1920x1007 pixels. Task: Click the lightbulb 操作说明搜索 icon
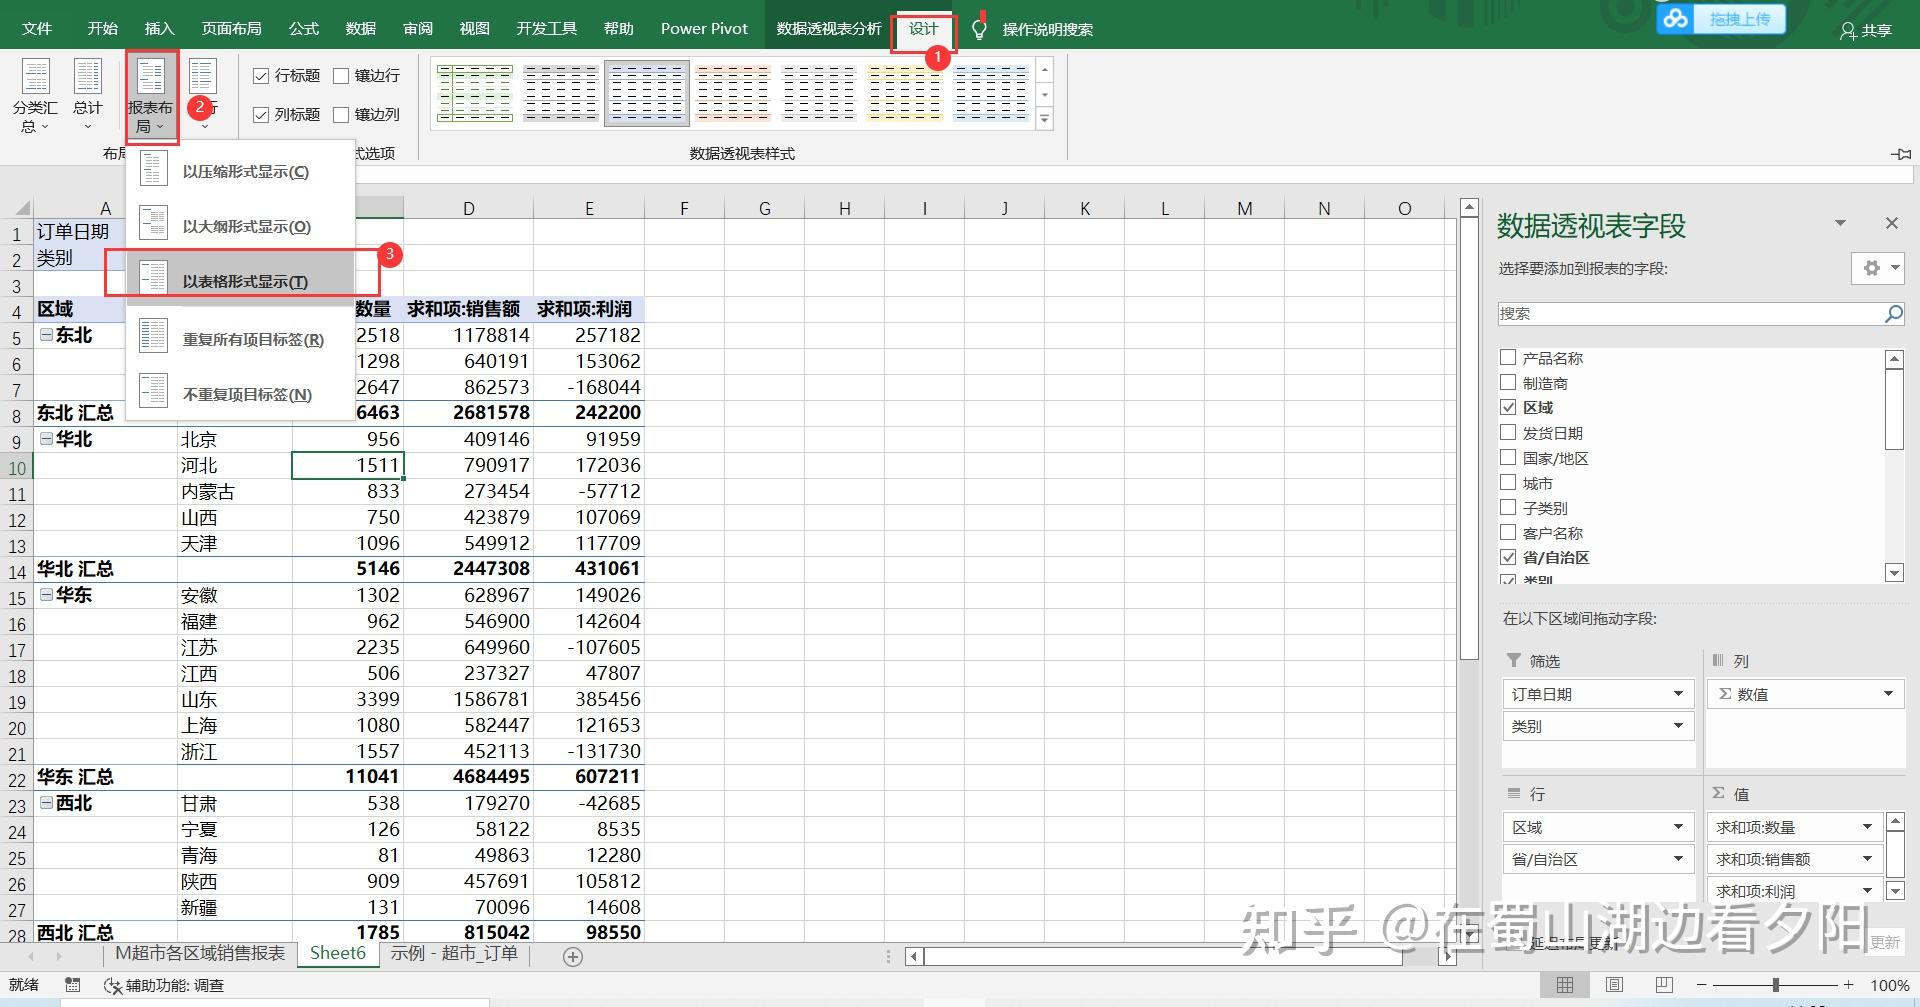tap(979, 29)
